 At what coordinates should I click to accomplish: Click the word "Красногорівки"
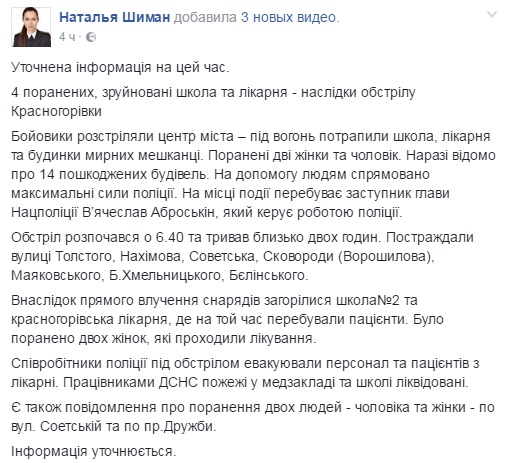[56, 112]
